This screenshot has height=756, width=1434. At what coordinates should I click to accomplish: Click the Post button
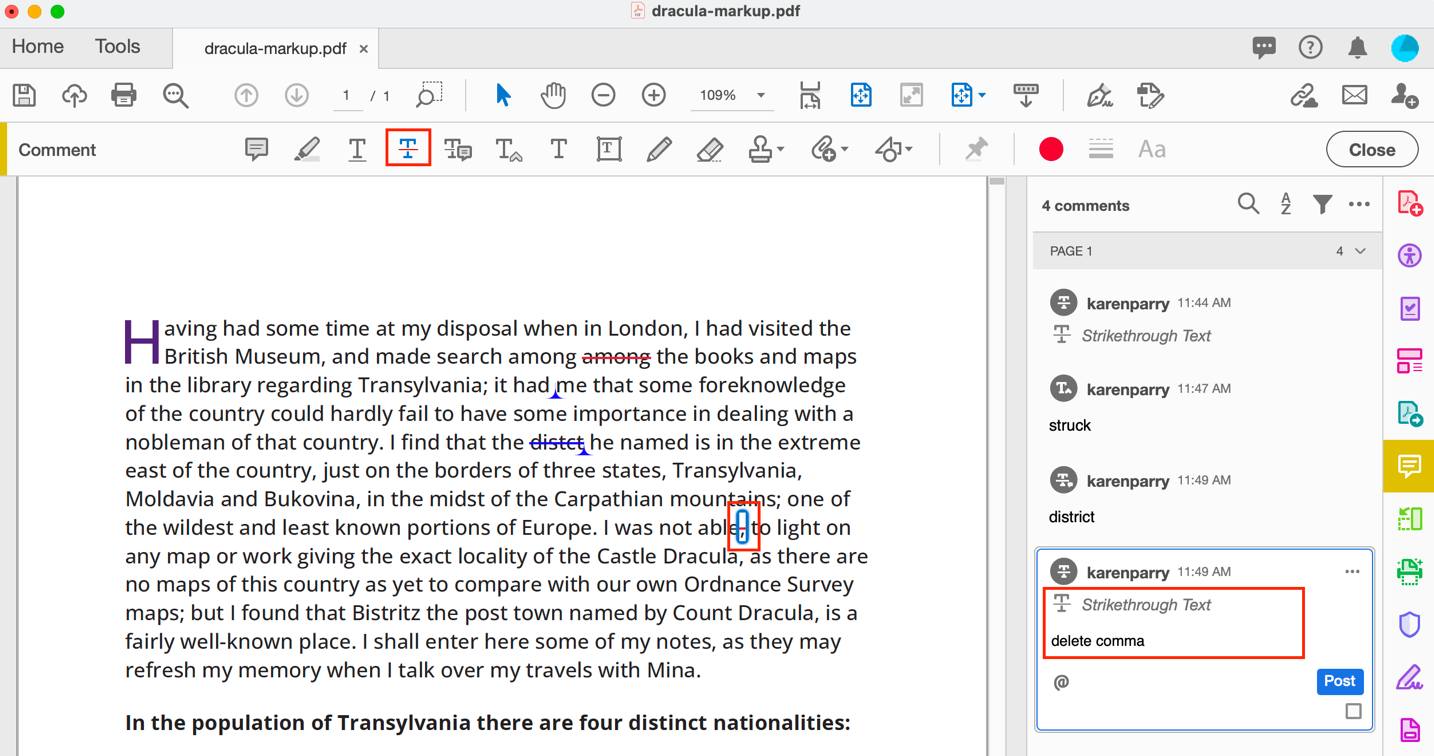point(1339,681)
